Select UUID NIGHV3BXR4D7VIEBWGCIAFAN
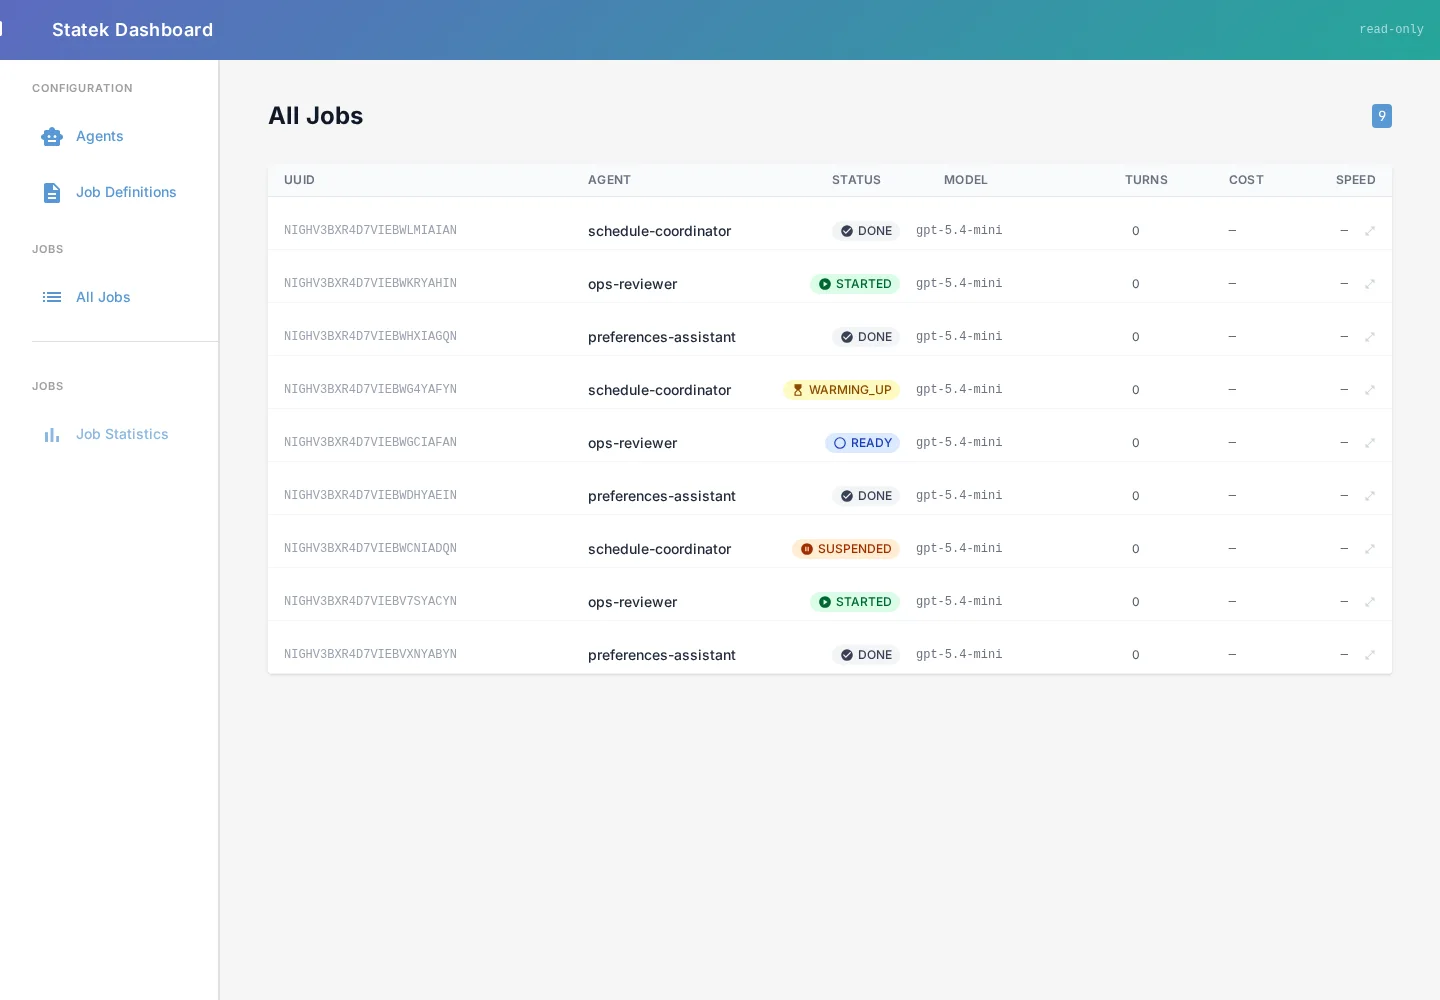 pyautogui.click(x=370, y=442)
